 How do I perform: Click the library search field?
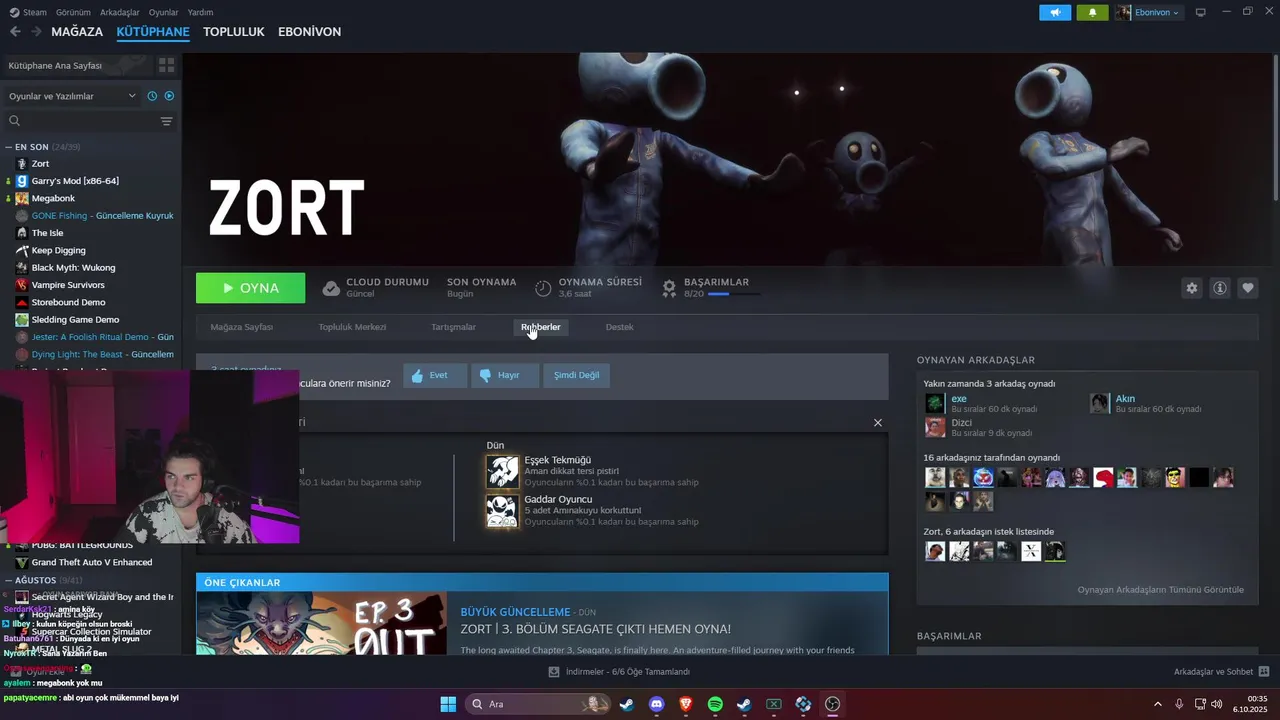coord(80,121)
